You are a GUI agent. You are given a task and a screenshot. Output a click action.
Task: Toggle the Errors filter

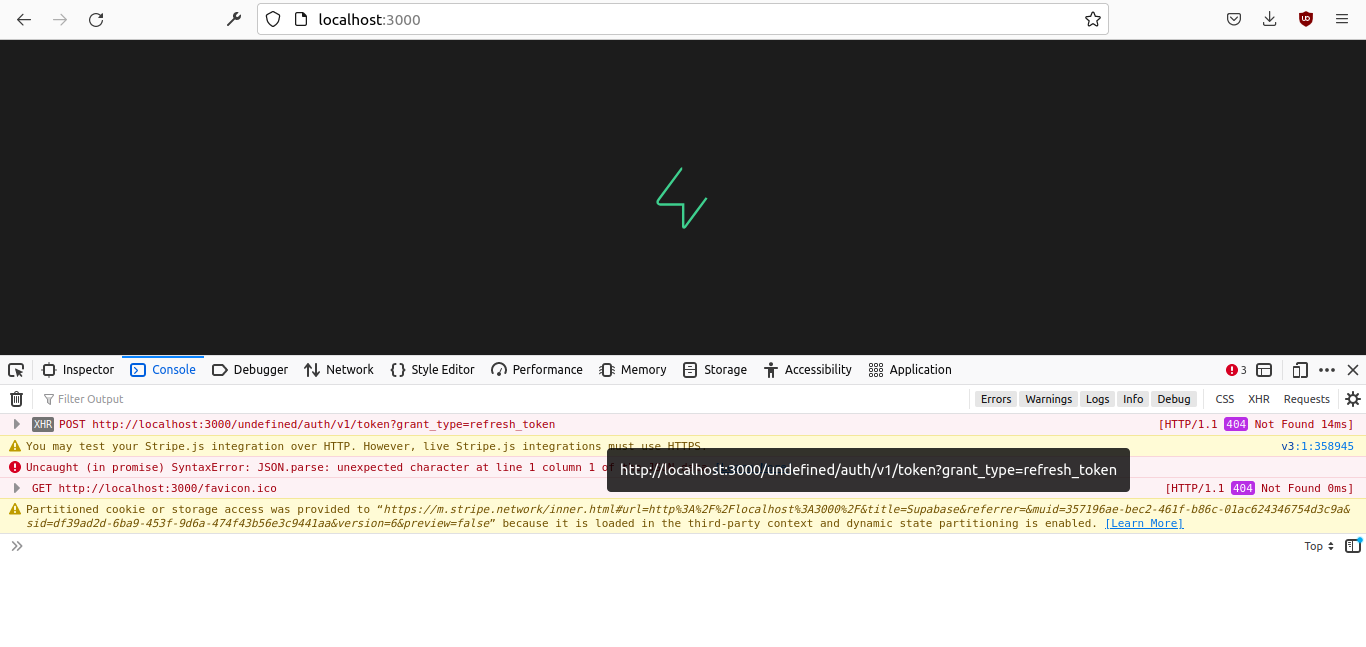click(996, 399)
